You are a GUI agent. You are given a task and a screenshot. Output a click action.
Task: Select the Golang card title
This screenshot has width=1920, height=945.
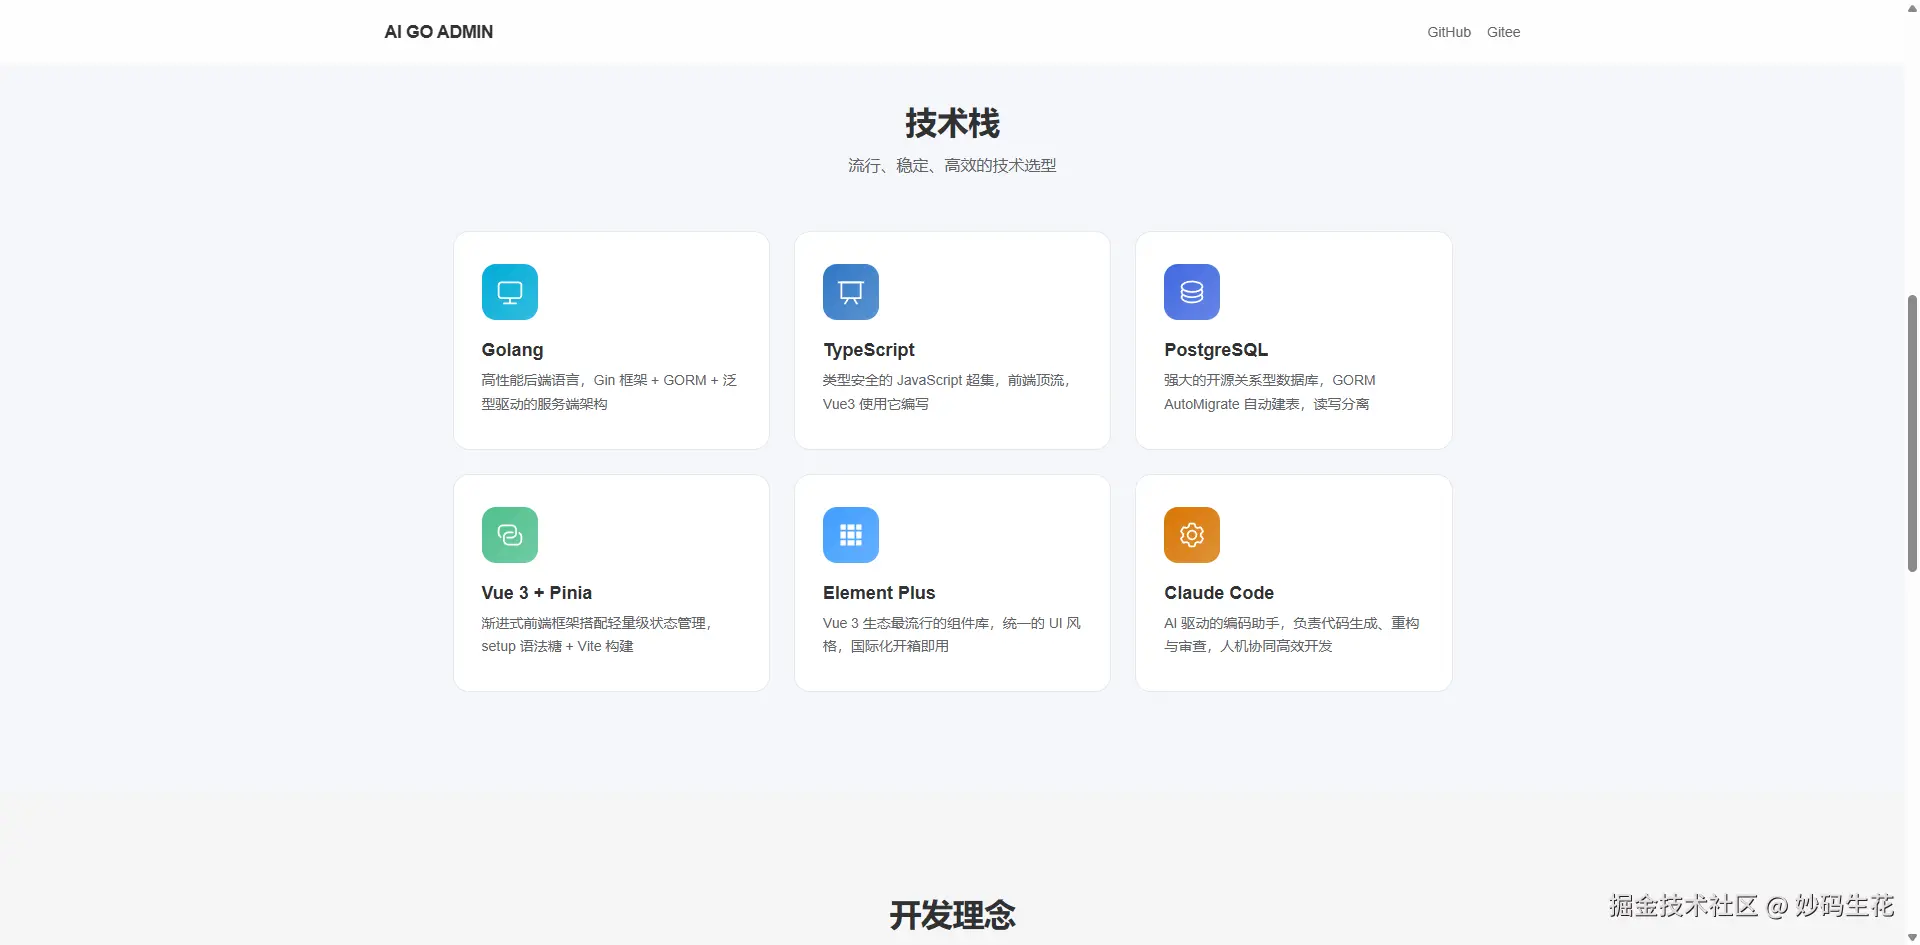click(512, 350)
